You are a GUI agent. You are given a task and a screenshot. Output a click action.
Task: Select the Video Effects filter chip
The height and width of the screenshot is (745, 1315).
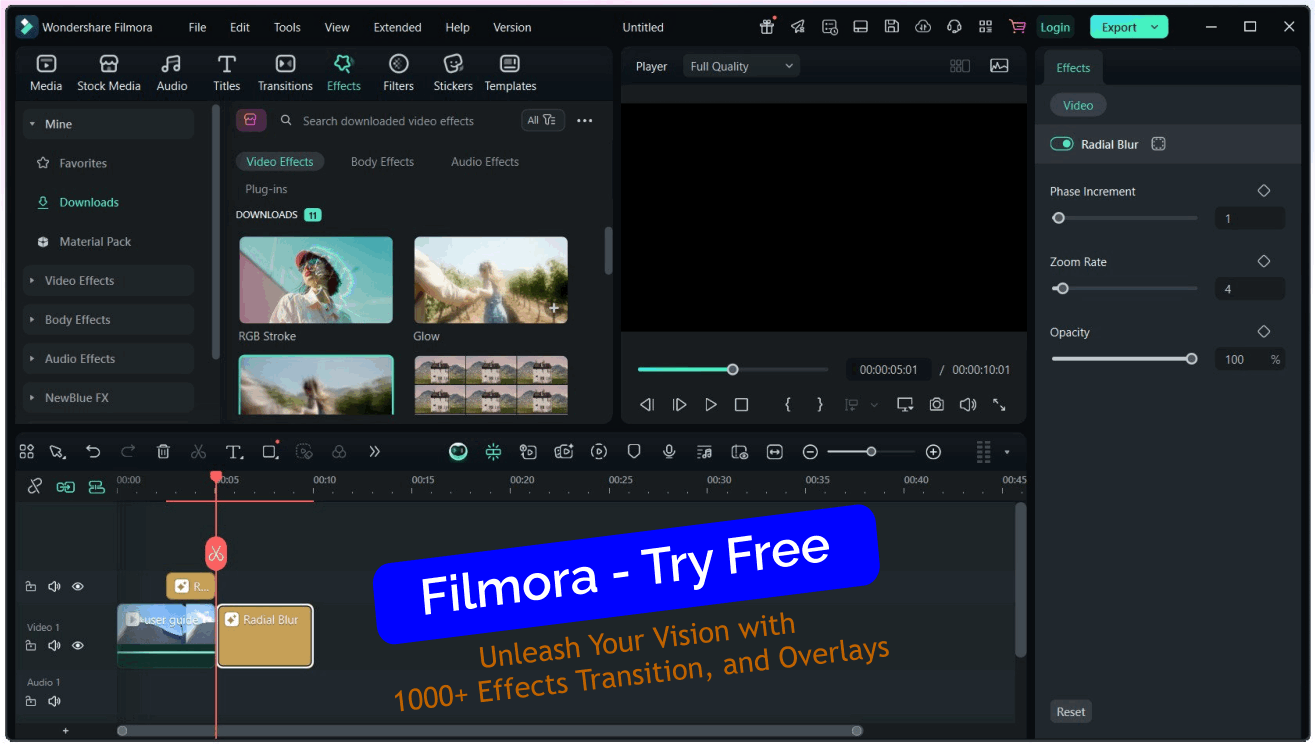(x=280, y=161)
